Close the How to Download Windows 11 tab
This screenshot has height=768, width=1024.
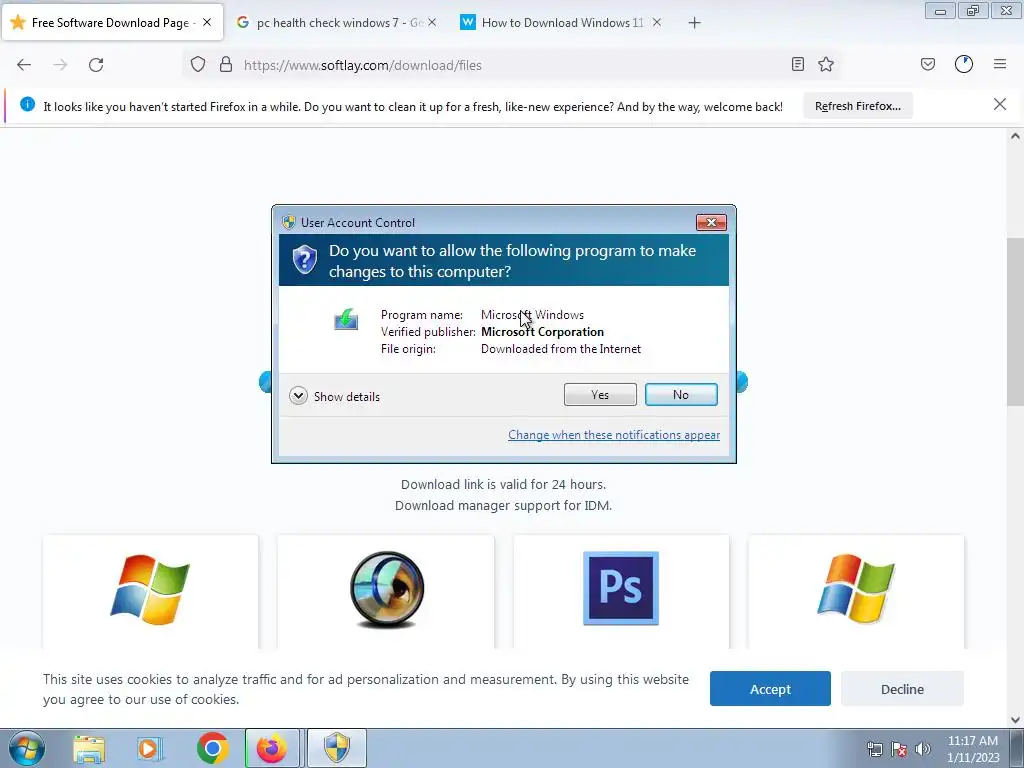[657, 22]
